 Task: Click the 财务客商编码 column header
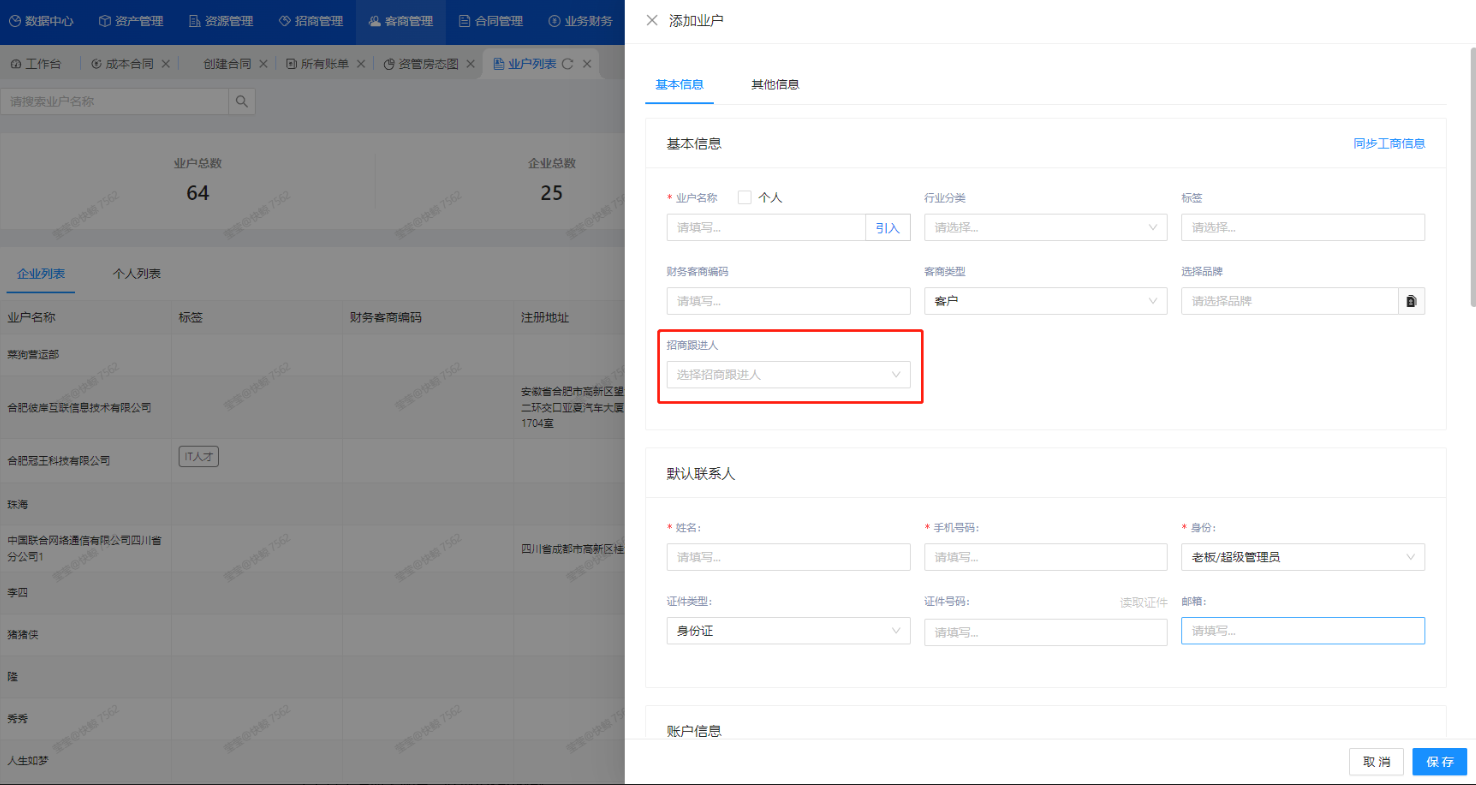click(385, 318)
